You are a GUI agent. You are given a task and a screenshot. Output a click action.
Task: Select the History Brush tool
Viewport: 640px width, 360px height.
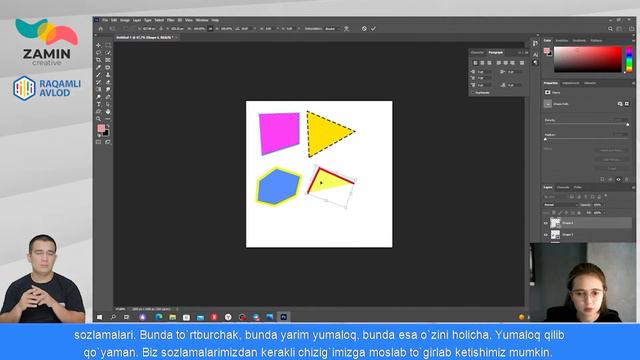tap(98, 82)
